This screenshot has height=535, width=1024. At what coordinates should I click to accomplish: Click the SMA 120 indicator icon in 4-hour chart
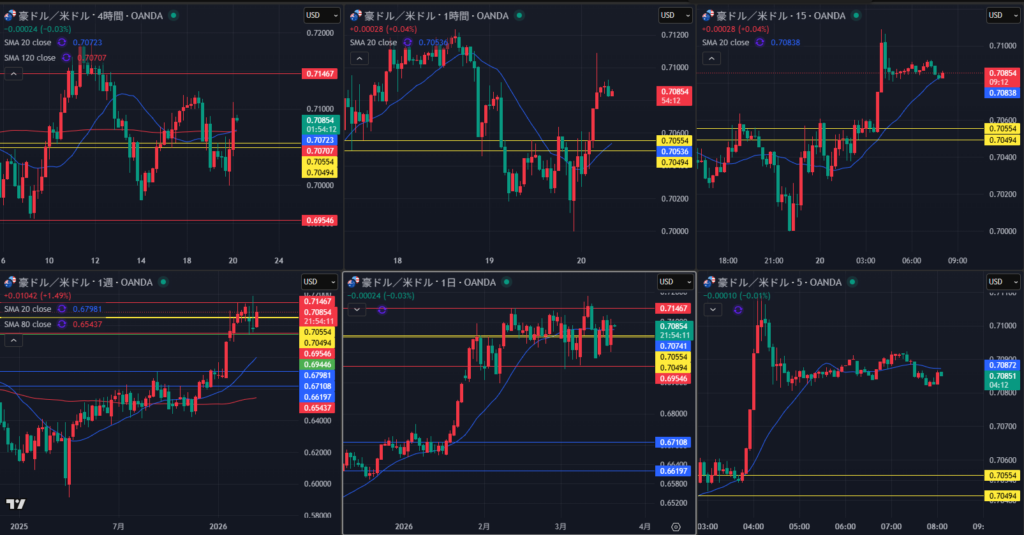pyautogui.click(x=66, y=58)
